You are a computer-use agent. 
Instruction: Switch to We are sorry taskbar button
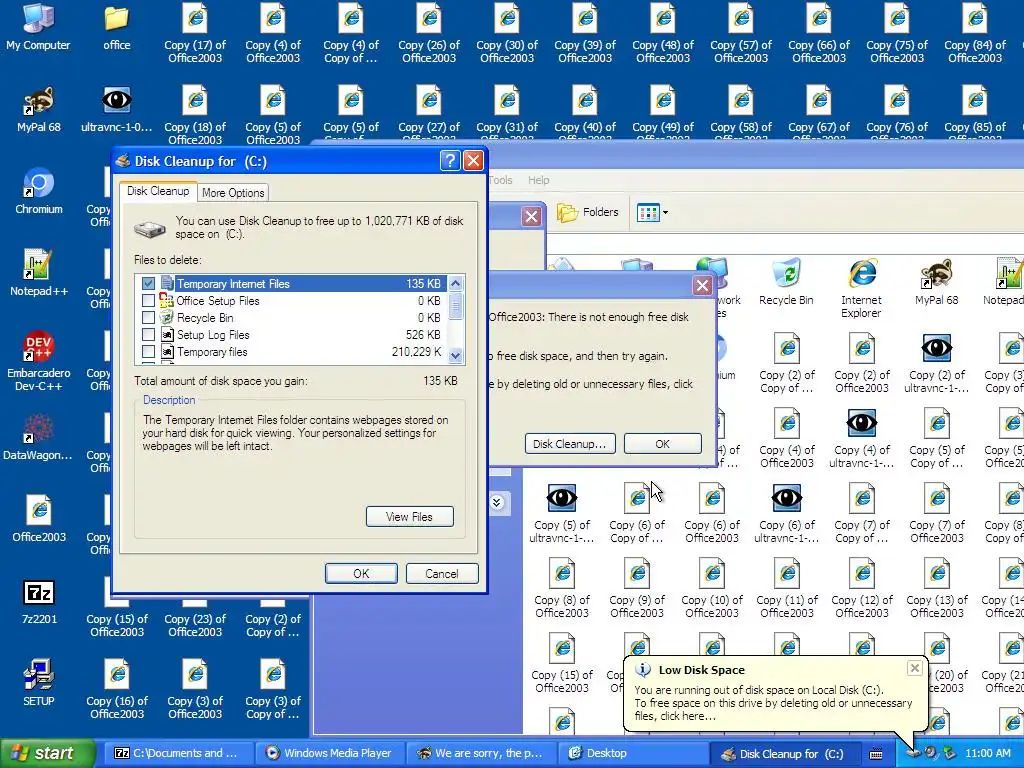coord(482,753)
